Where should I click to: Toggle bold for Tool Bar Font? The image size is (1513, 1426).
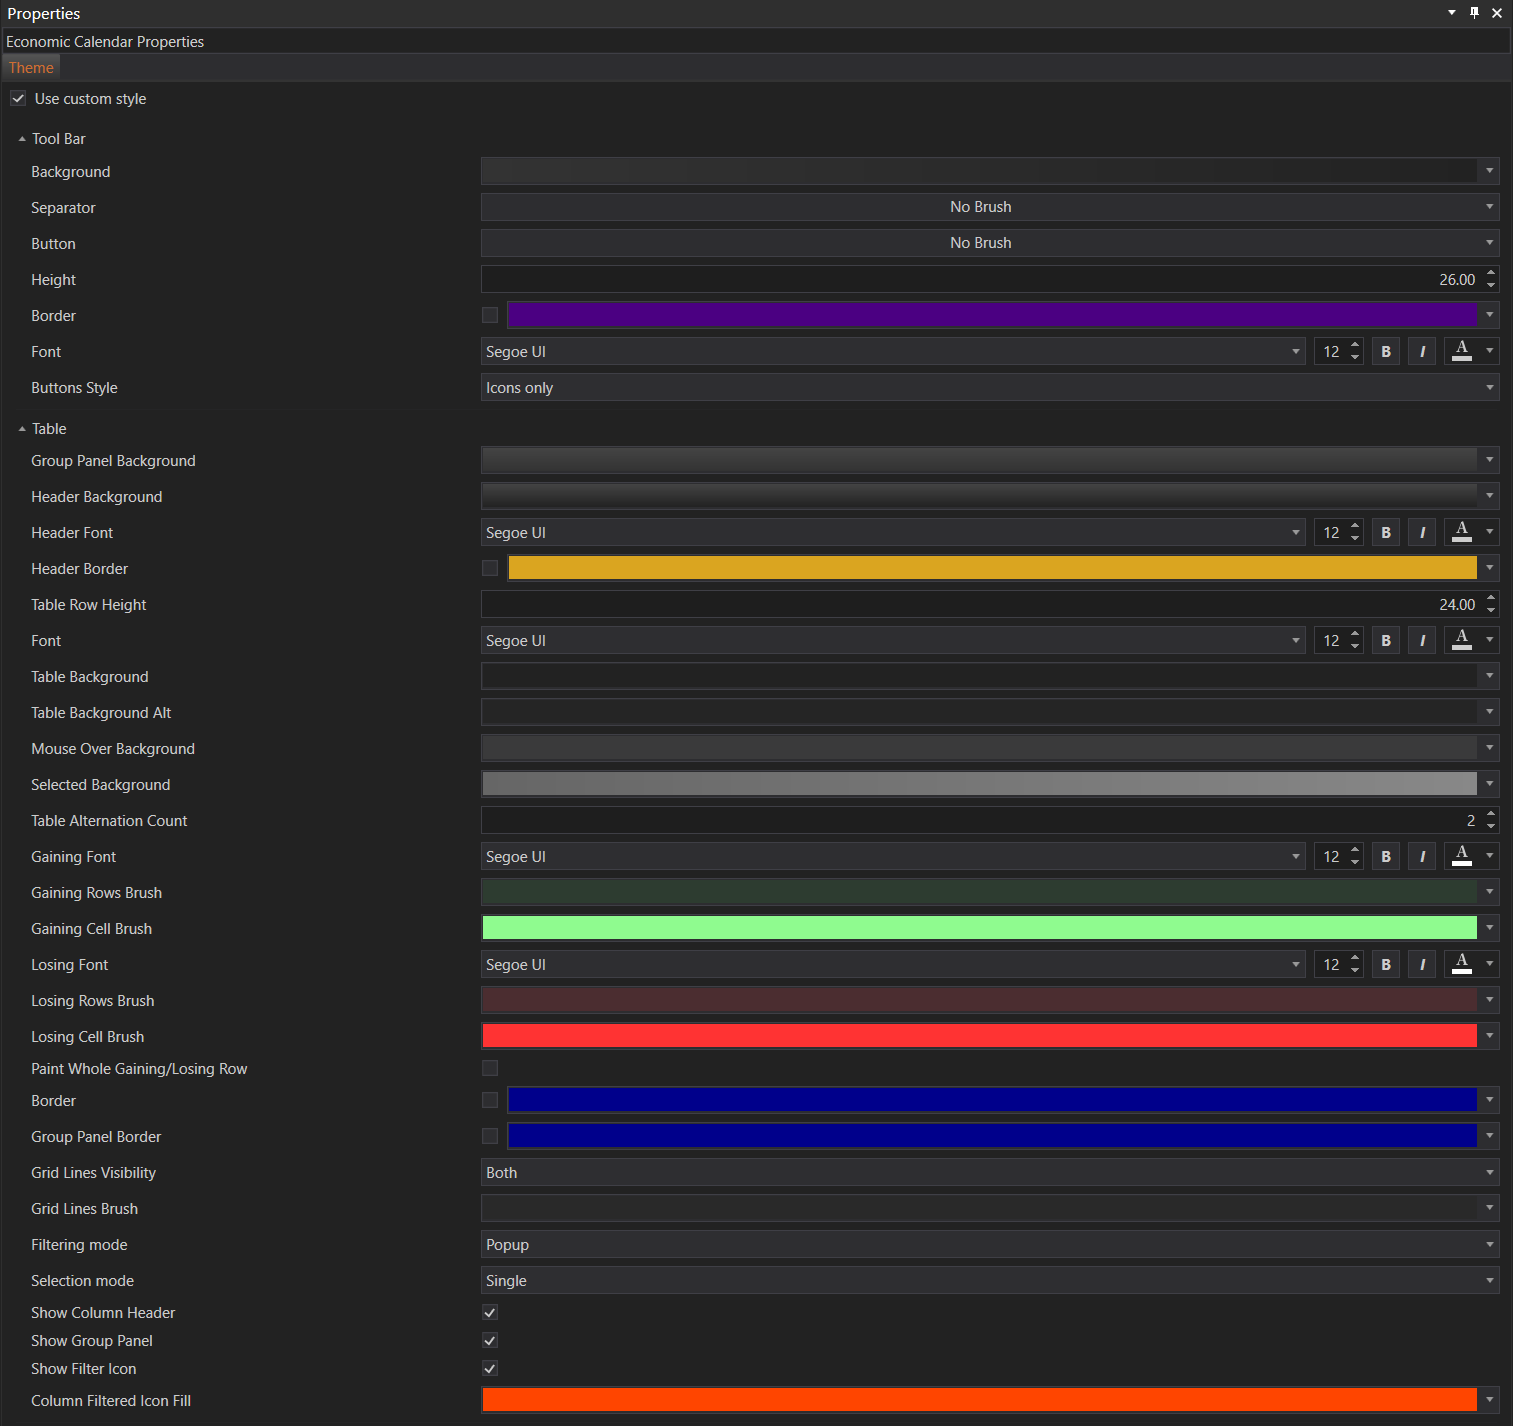point(1385,352)
